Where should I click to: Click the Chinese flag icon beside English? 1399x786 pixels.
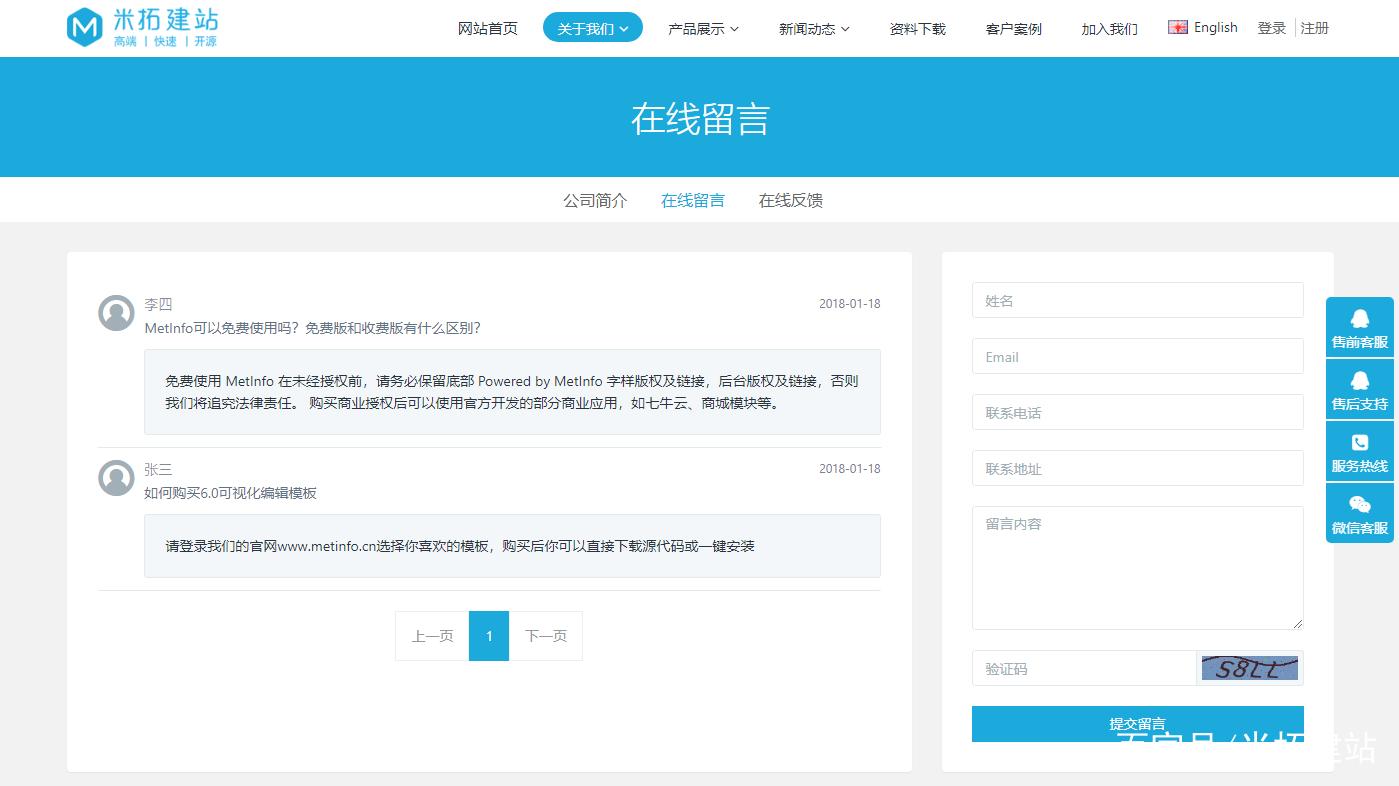(1176, 26)
